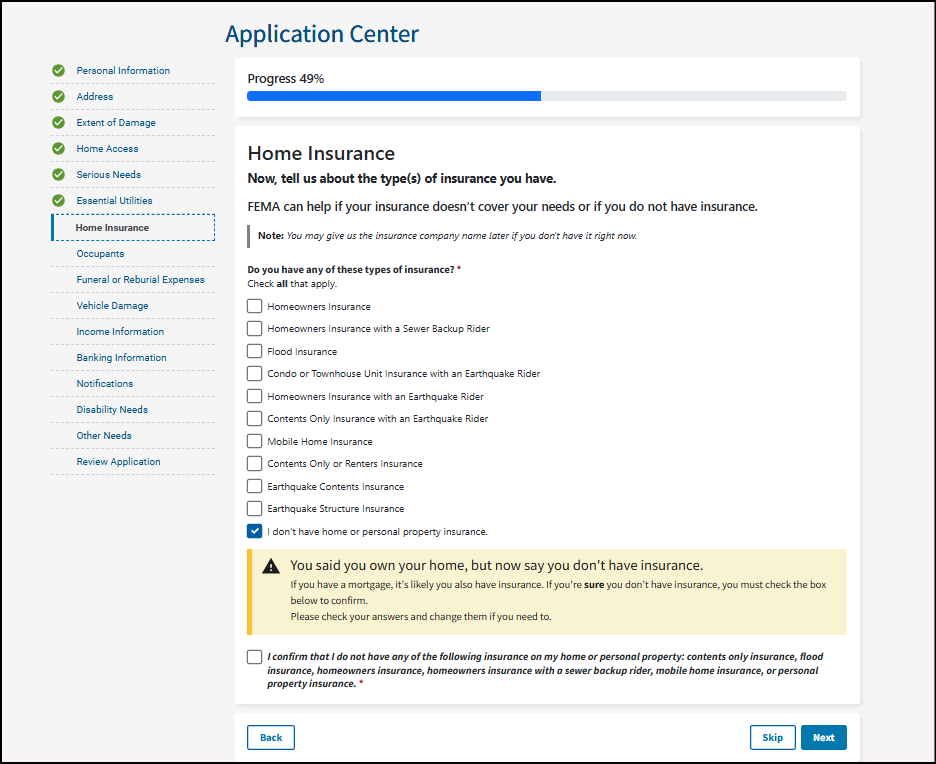
Task: Tick the confirmation checkbox for no insurance
Action: [255, 658]
